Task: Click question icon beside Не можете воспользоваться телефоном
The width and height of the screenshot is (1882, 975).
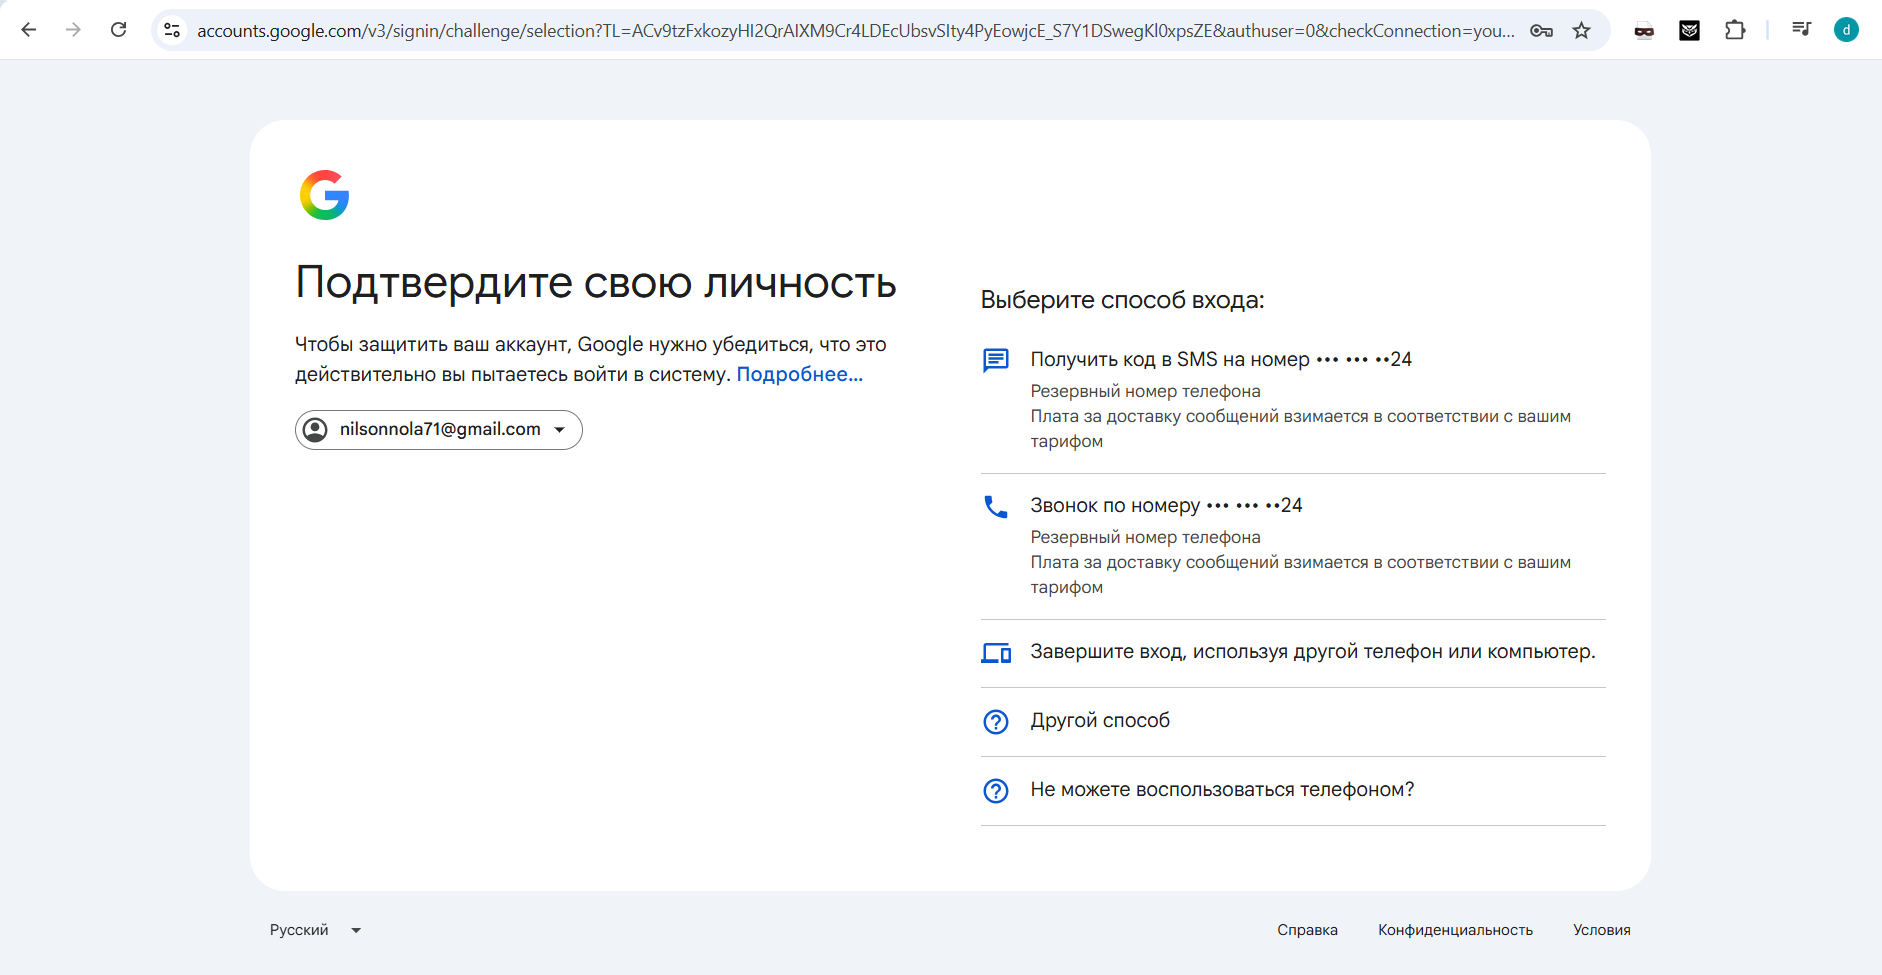Action: click(996, 790)
